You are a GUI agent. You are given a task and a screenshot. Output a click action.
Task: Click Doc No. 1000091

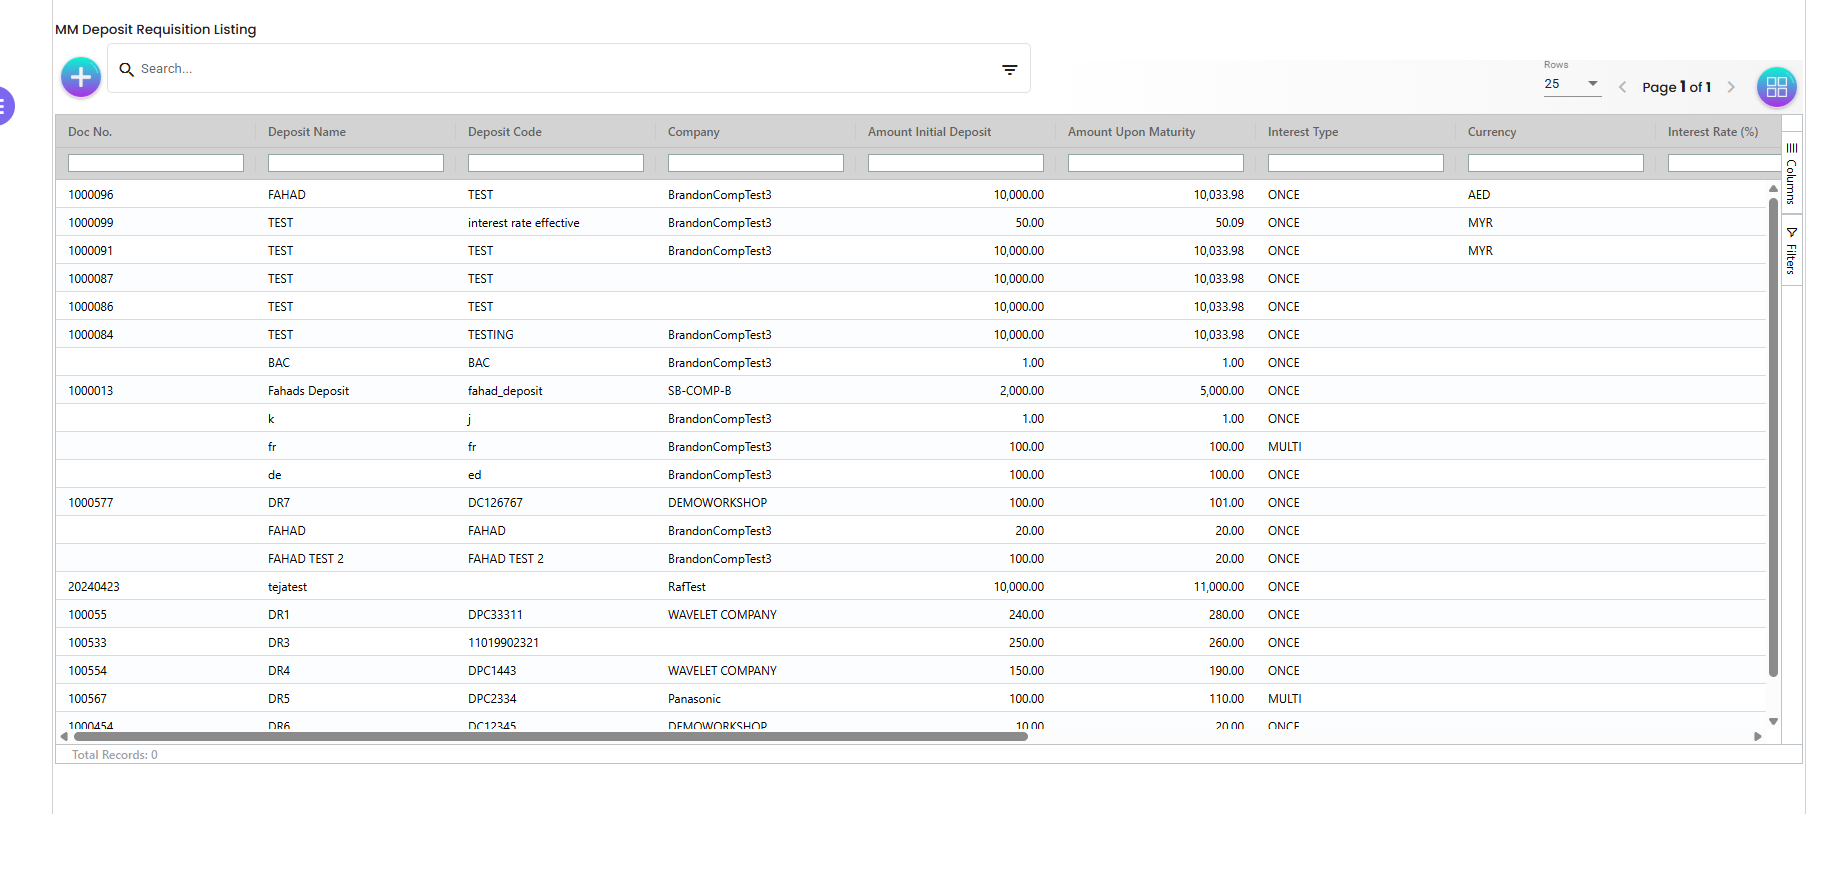coord(91,251)
